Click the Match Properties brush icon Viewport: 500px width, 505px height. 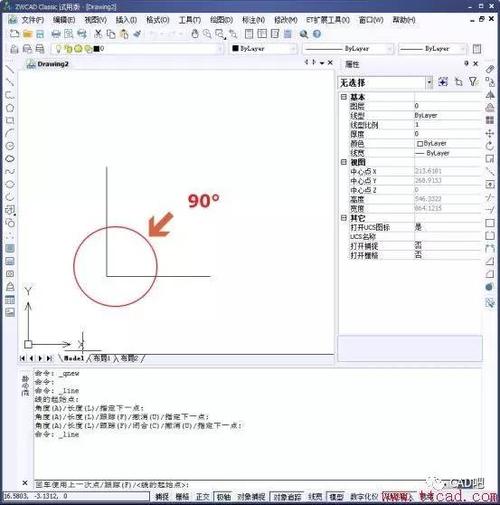click(137, 34)
